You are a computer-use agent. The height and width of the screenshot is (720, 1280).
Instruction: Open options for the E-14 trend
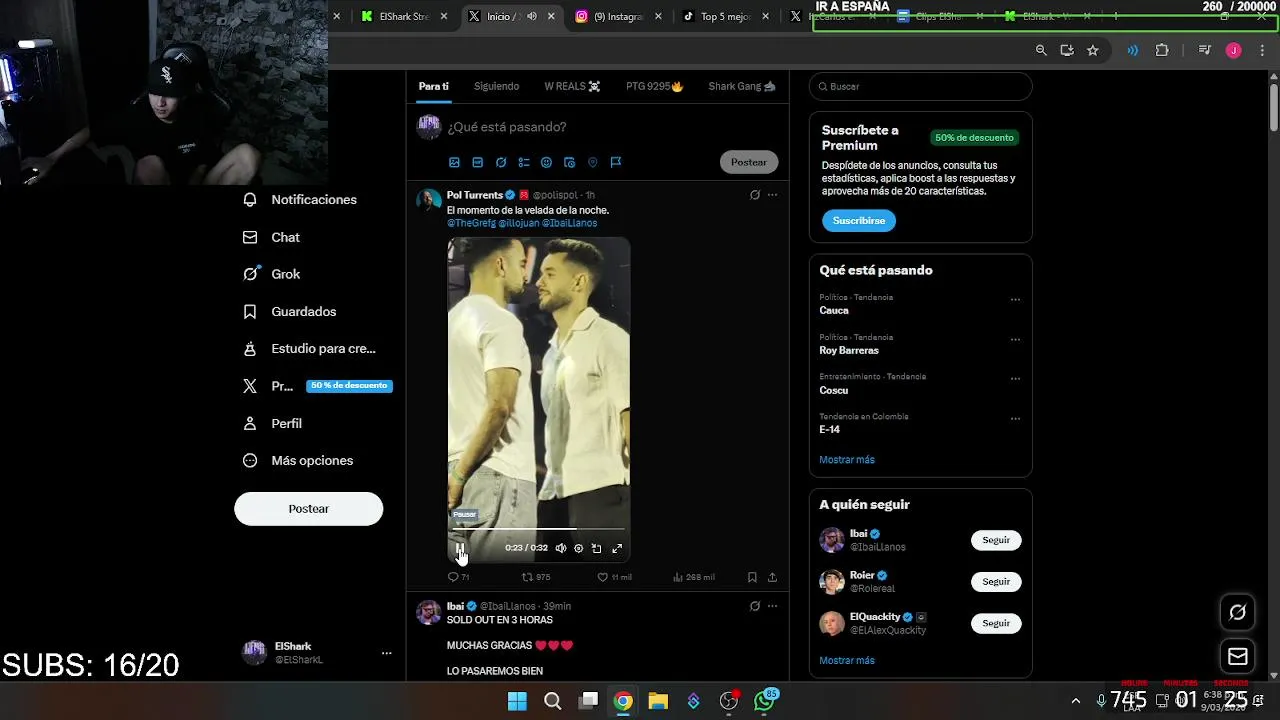tap(1015, 418)
